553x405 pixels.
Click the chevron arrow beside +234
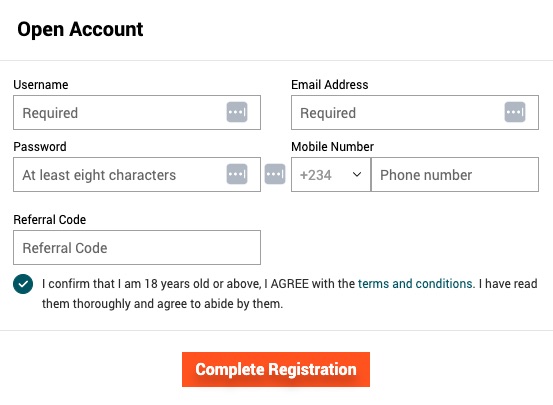(x=357, y=174)
